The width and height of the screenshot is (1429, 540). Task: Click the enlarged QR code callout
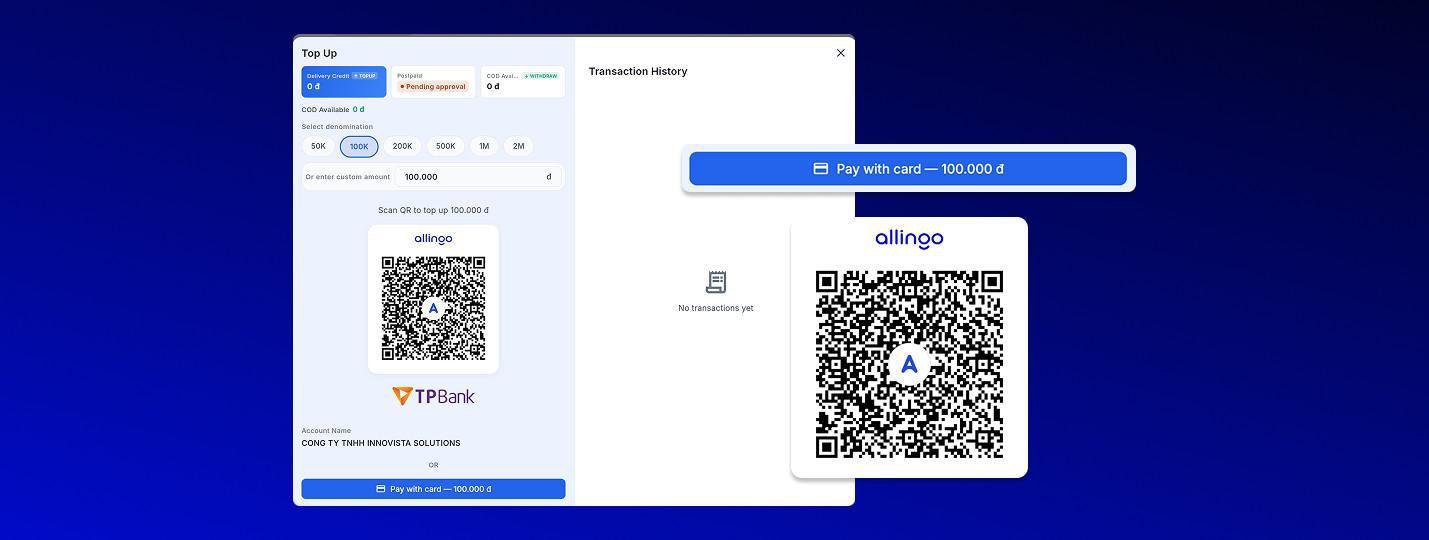[909, 364]
